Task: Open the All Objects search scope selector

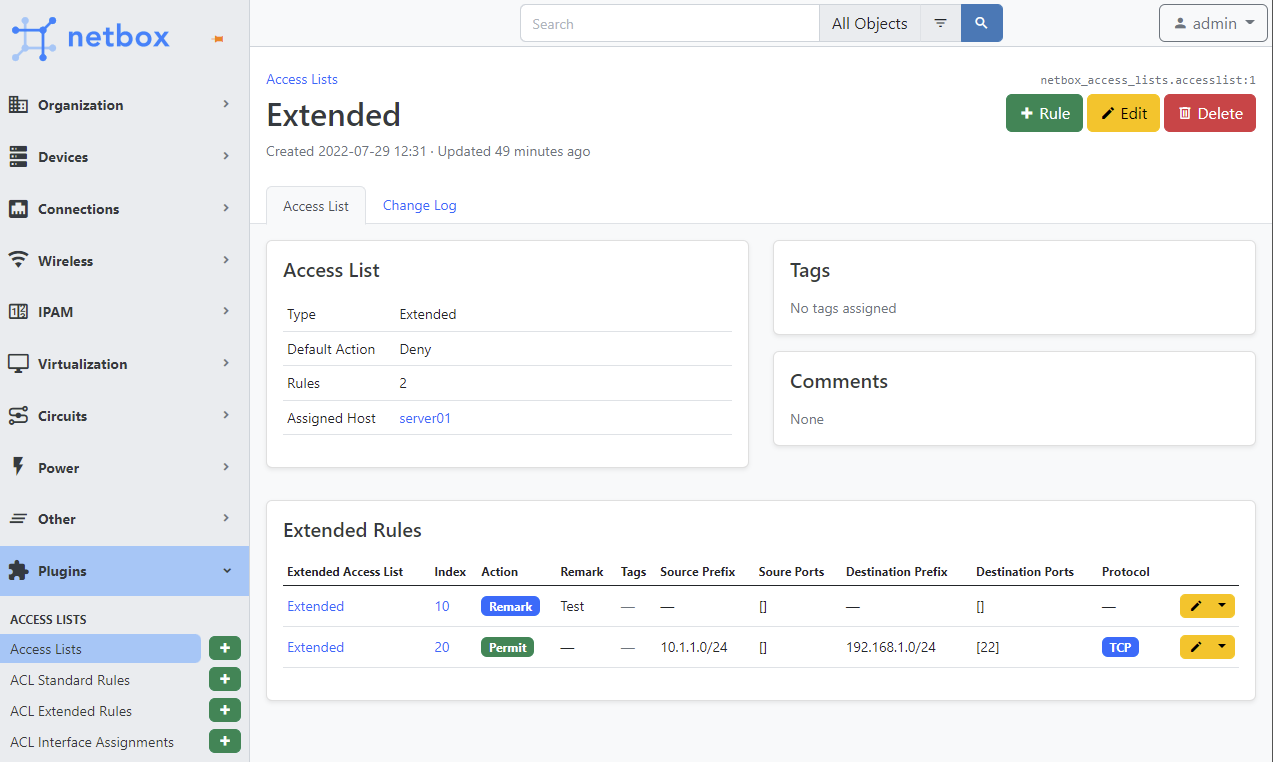Action: point(869,22)
